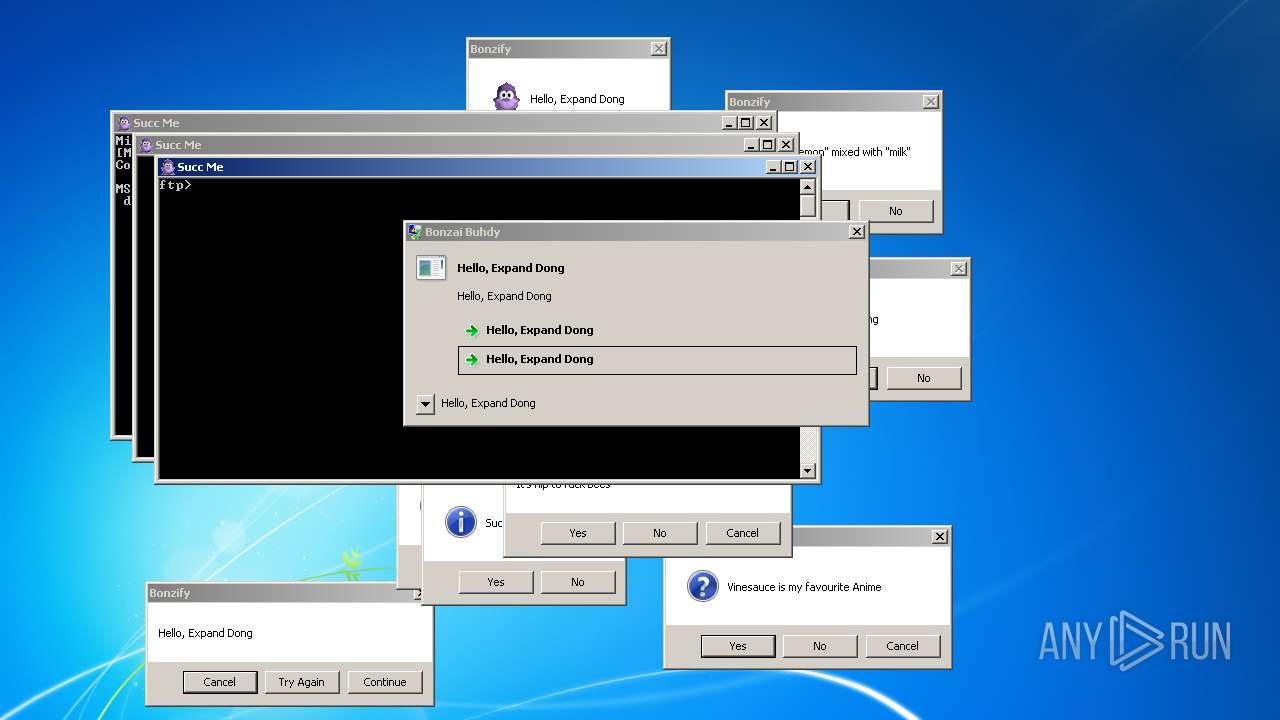This screenshot has height=720, width=1280.
Task: Click the Bonzai Buhdy title bar icon
Action: tap(414, 231)
